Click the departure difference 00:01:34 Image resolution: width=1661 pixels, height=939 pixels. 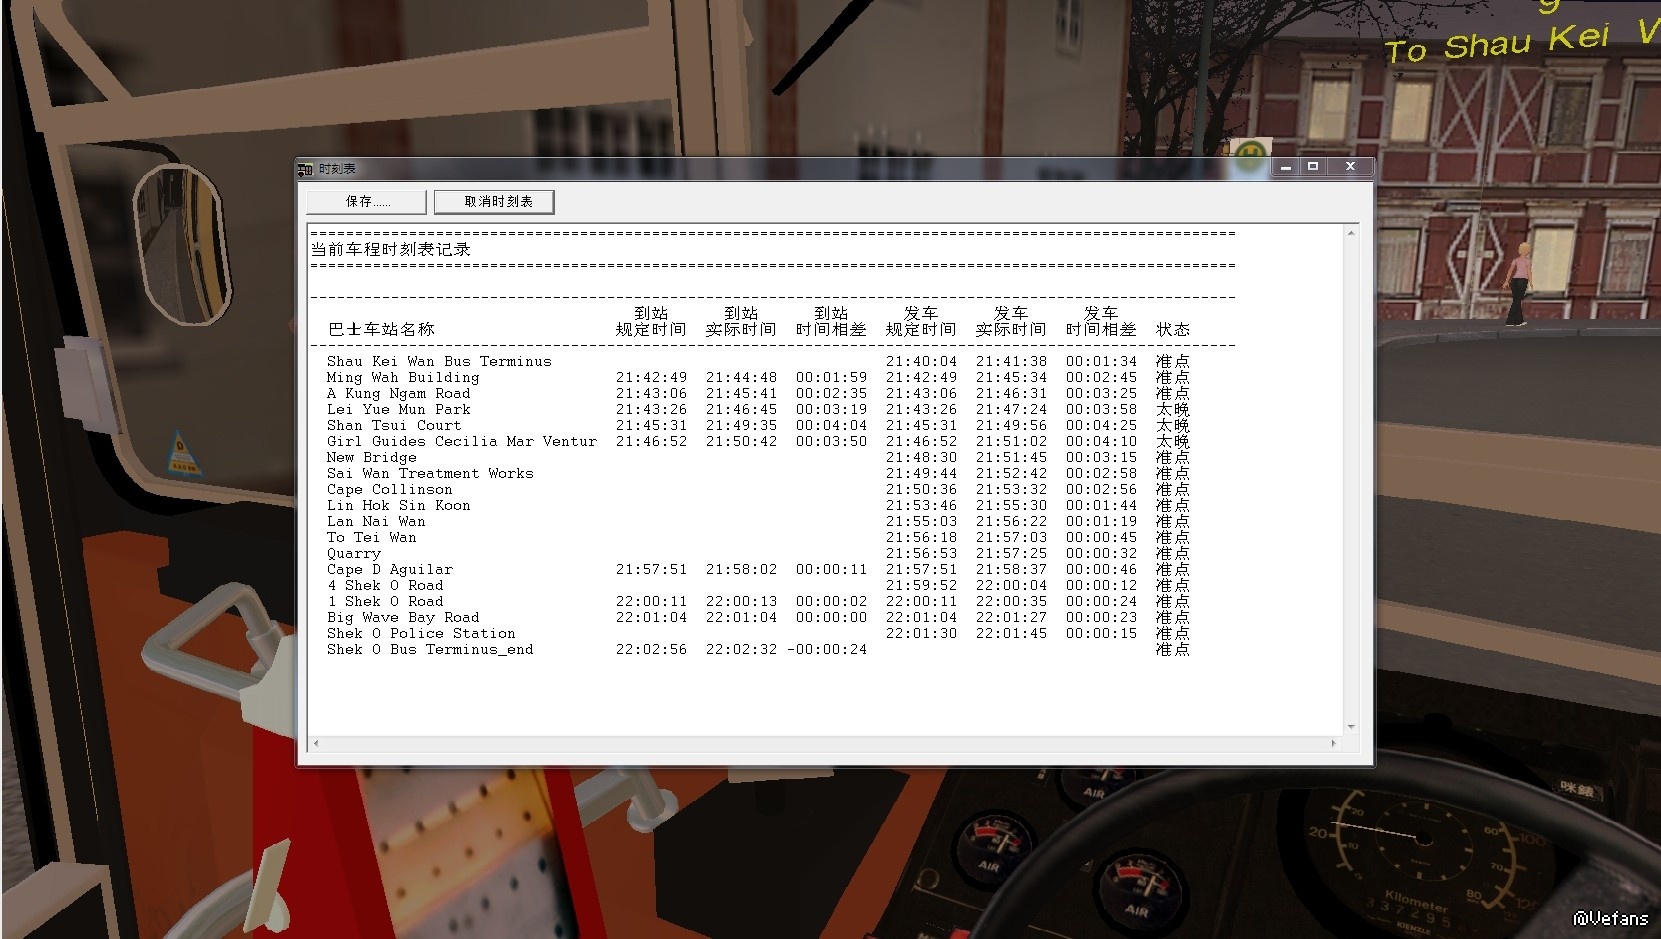(x=1101, y=361)
